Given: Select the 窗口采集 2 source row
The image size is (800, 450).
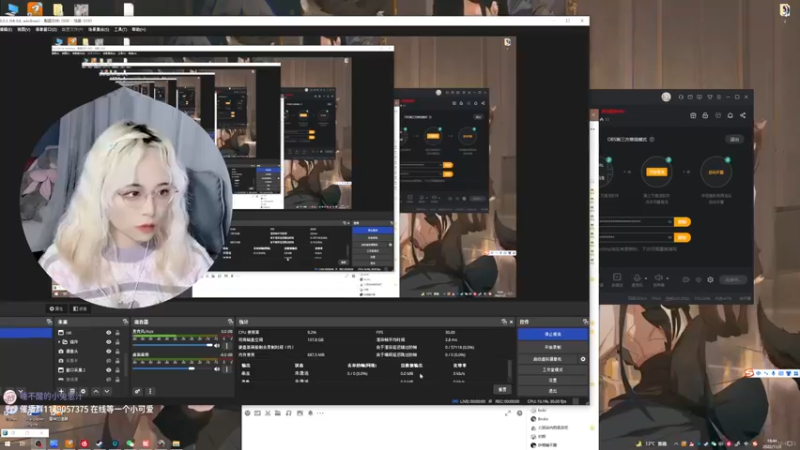Looking at the screenshot, I should [x=89, y=370].
